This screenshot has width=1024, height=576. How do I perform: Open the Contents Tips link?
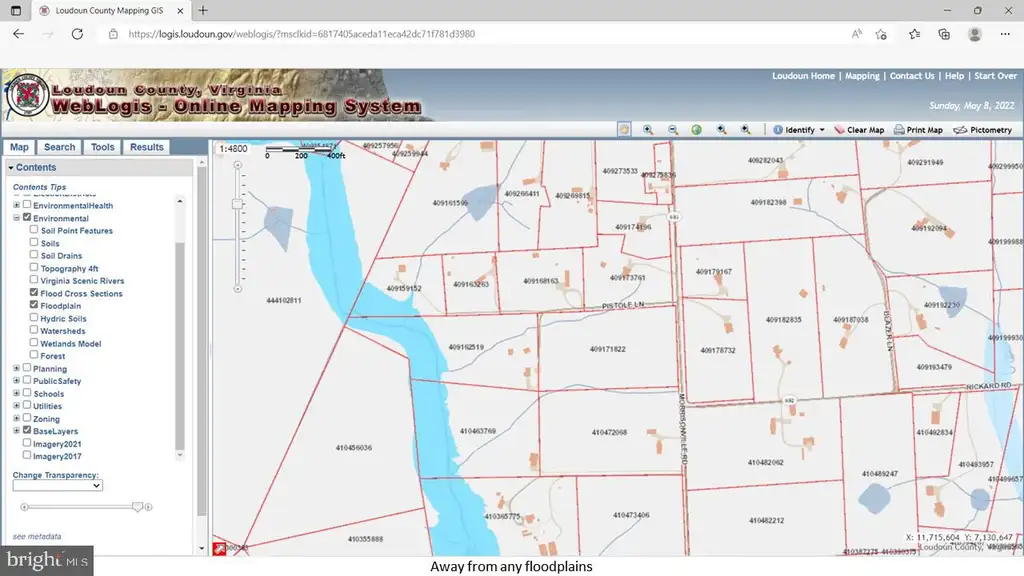pyautogui.click(x=39, y=187)
